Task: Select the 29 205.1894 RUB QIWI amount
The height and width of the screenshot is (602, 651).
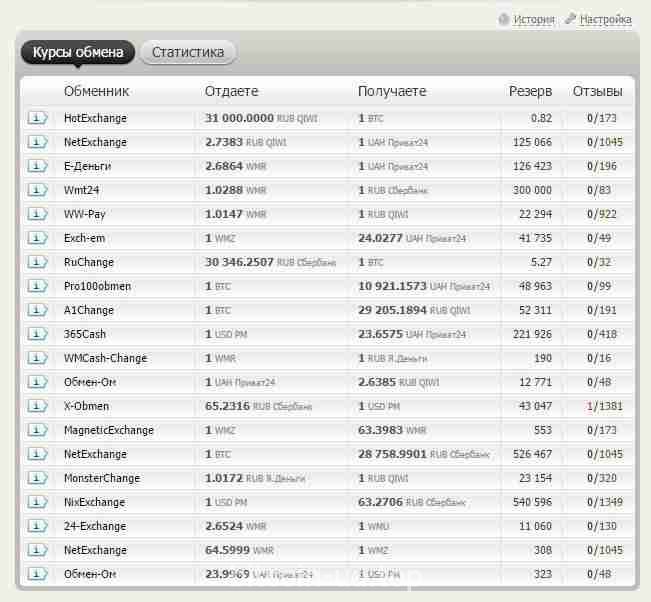Action: [x=414, y=310]
